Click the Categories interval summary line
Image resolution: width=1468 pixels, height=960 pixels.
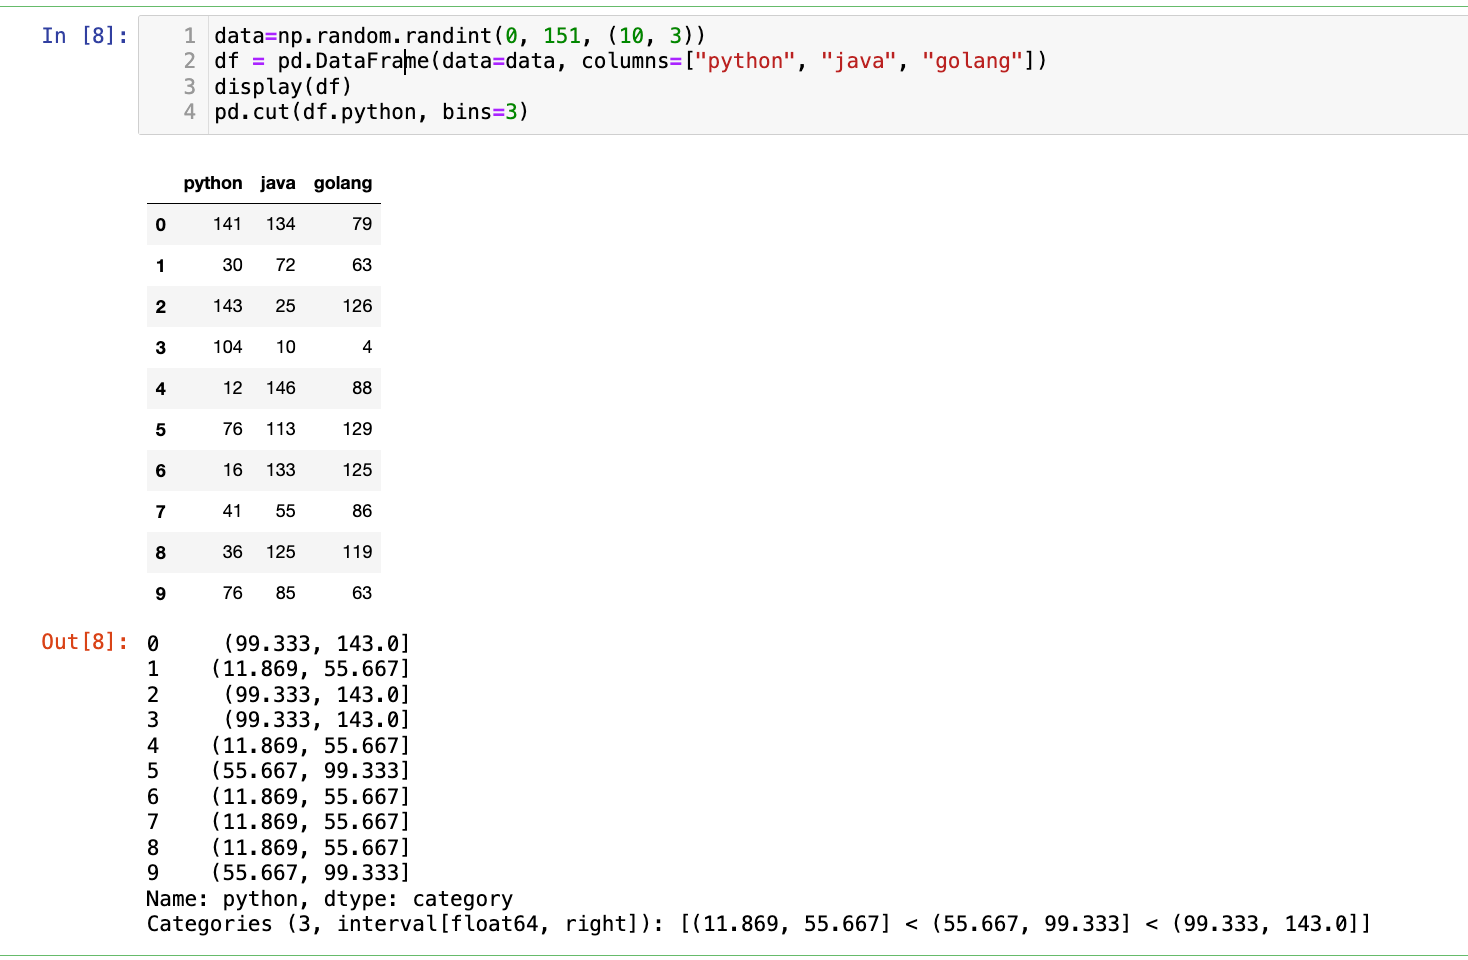tap(757, 924)
